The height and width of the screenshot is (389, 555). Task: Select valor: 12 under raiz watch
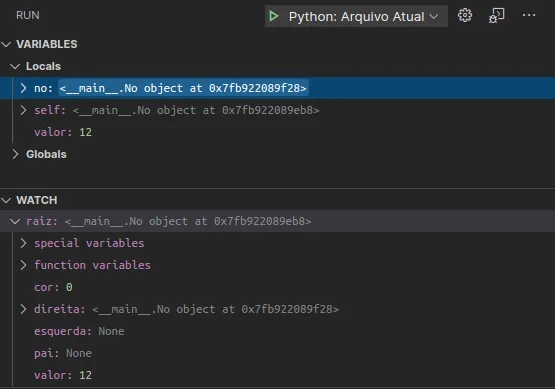tap(278, 375)
